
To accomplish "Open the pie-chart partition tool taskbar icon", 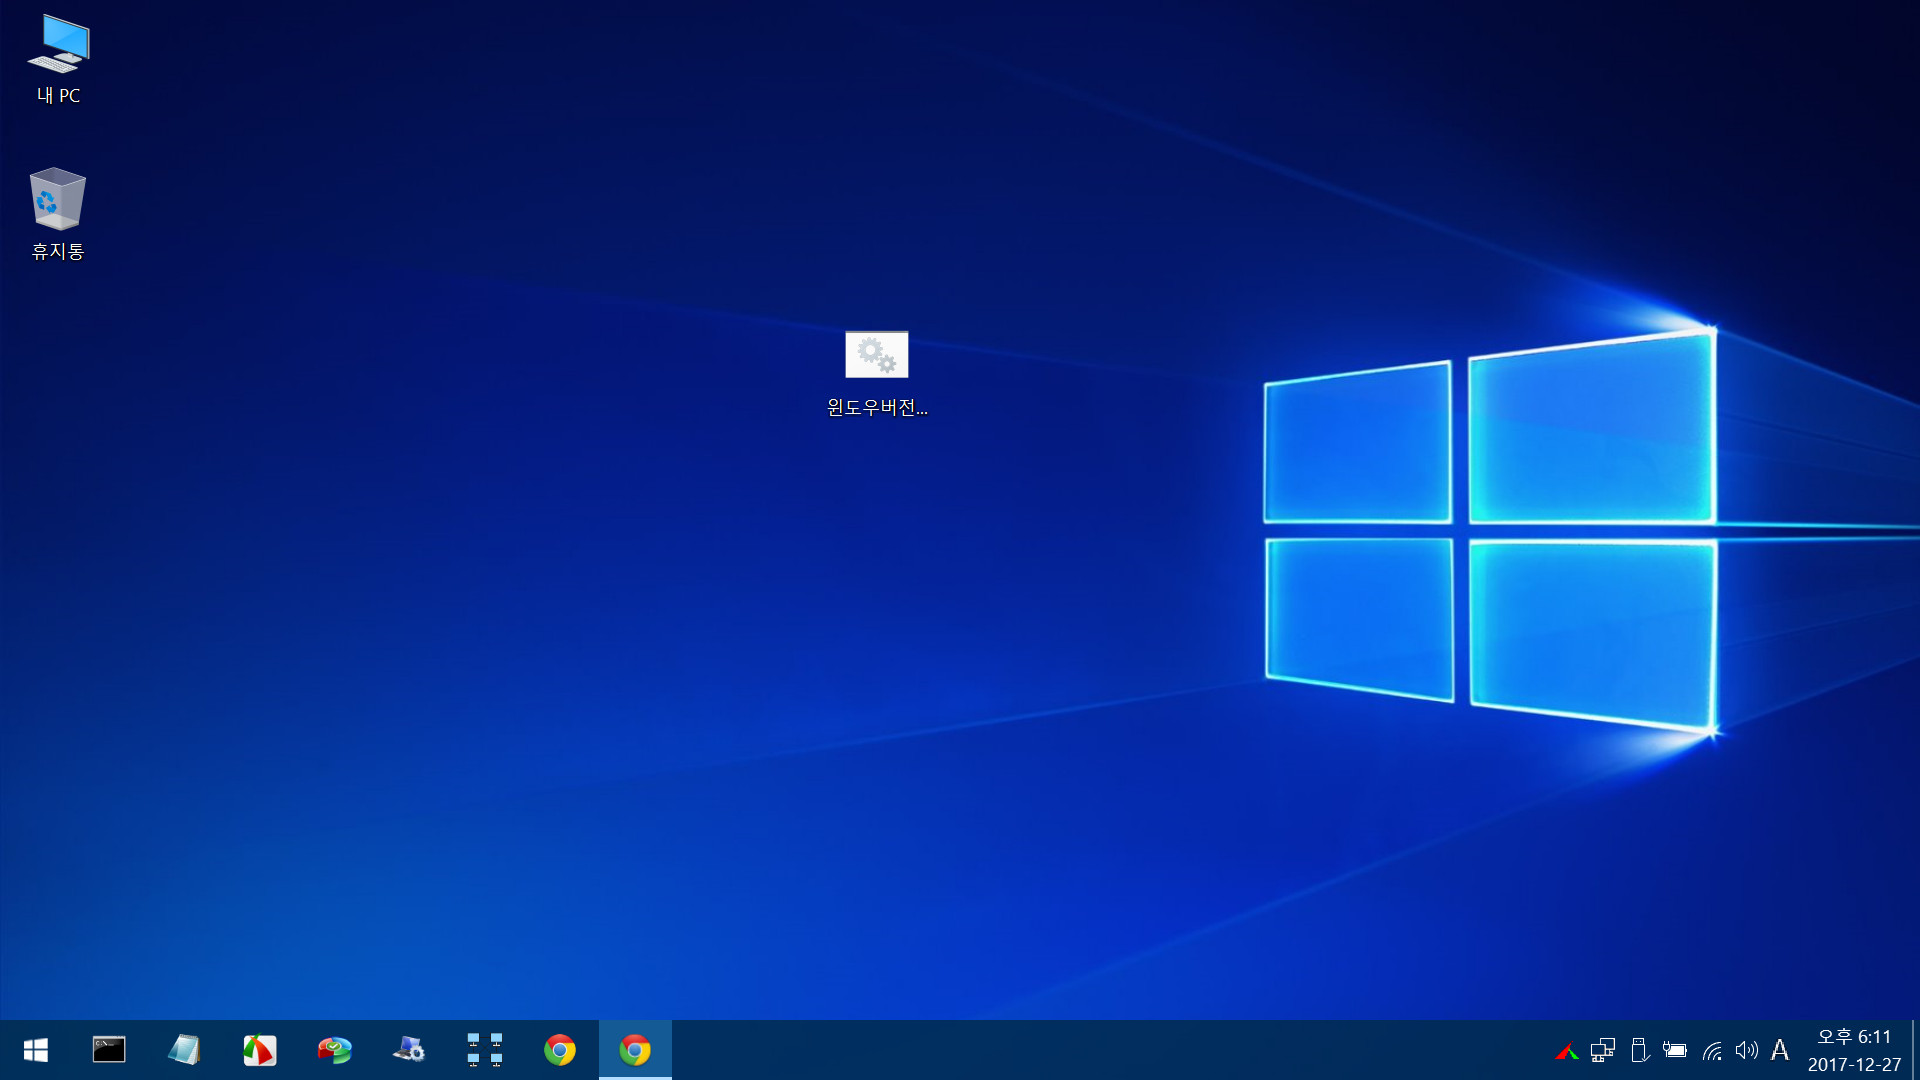I will point(334,1050).
